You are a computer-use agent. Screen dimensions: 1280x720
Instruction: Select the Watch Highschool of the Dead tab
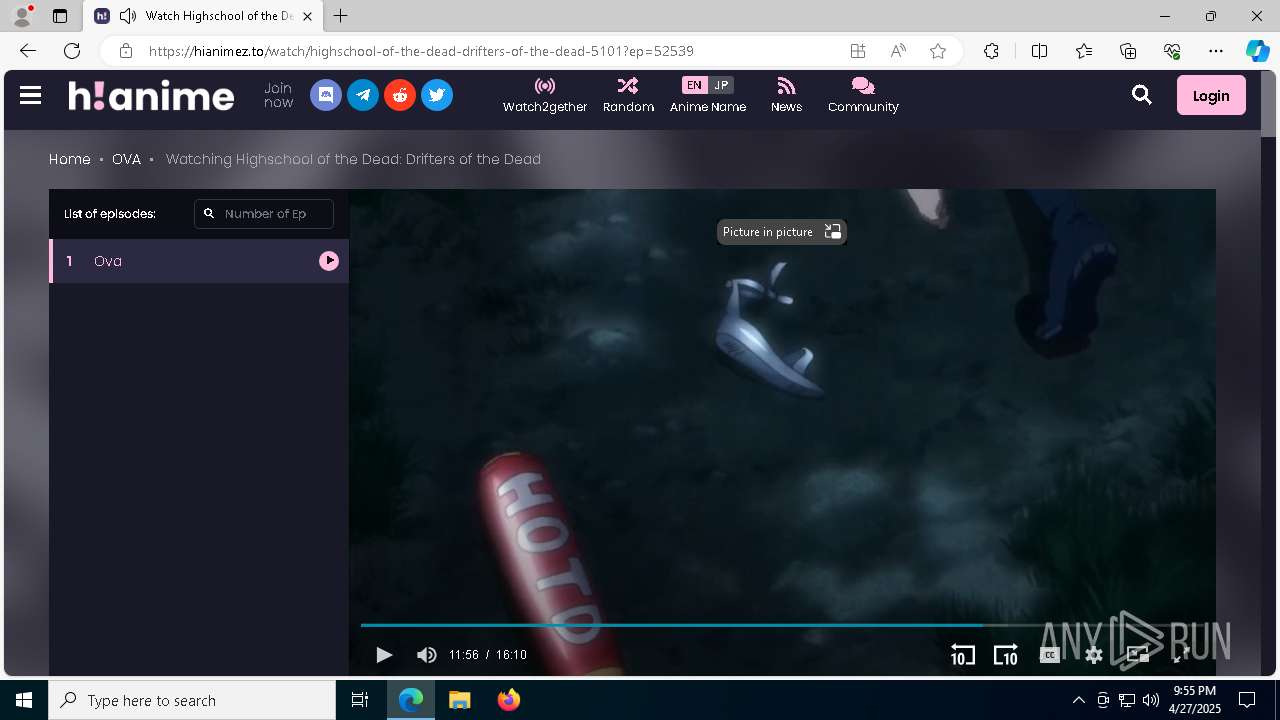[x=203, y=16]
